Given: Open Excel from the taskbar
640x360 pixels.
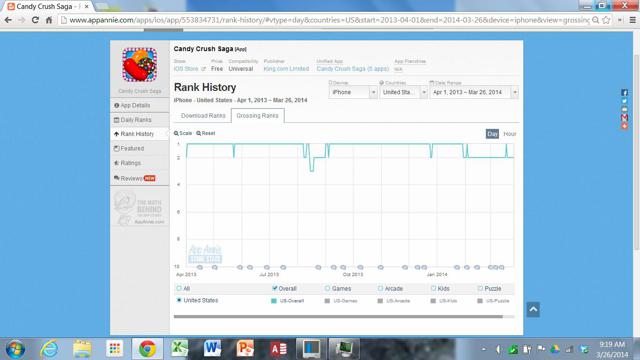Looking at the screenshot, I should [x=180, y=349].
